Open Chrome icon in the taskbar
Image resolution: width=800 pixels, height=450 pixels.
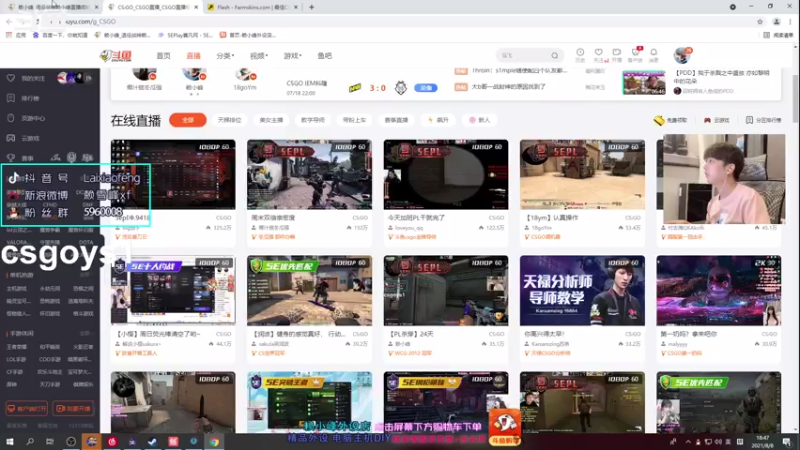coord(214,441)
